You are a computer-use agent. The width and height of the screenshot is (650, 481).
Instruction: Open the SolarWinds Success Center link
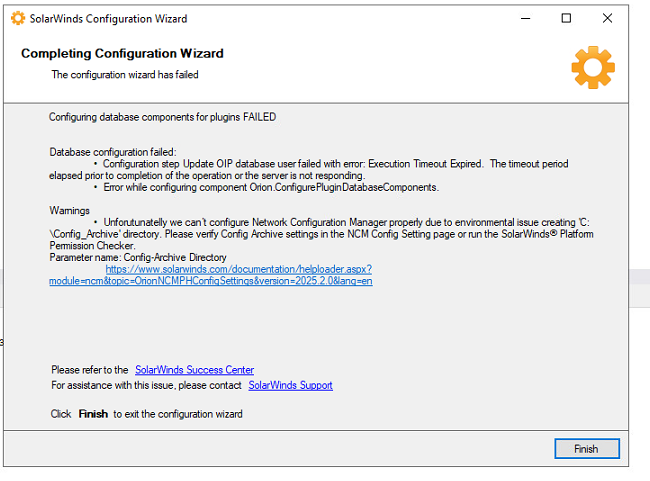pyautogui.click(x=194, y=370)
